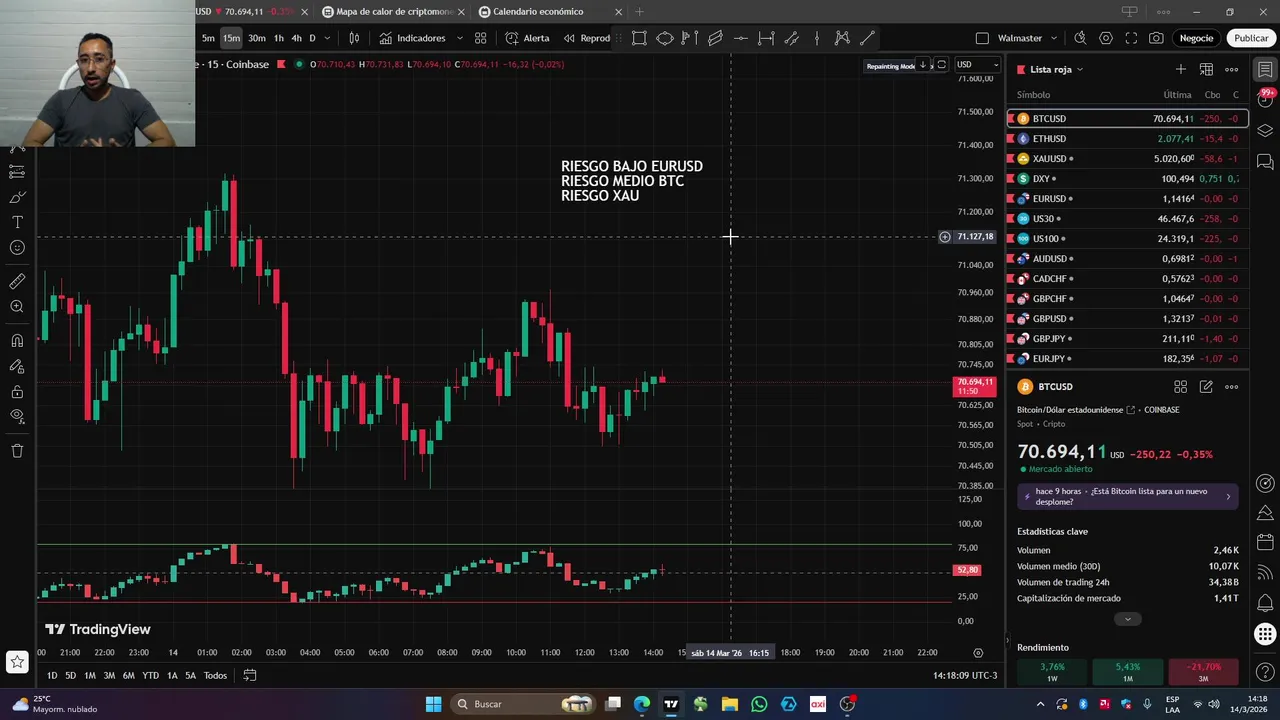
Task: Open chart time zone settings gear
Action: click(978, 652)
